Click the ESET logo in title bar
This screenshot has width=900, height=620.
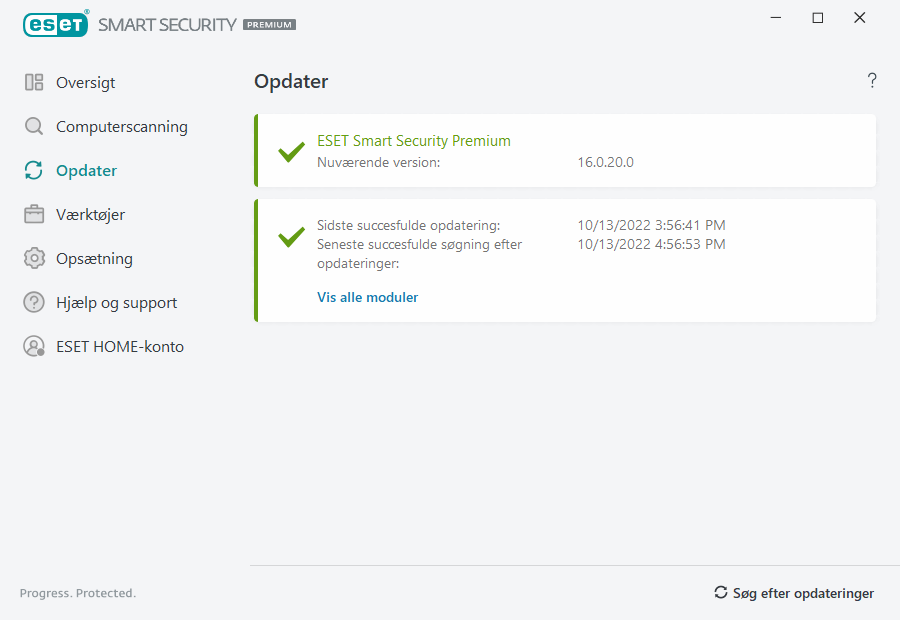tap(56, 24)
